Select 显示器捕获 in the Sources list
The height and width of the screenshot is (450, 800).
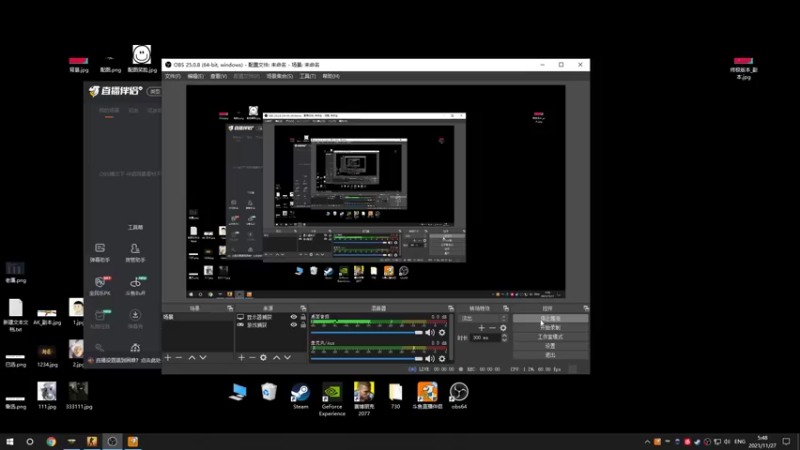(x=260, y=317)
